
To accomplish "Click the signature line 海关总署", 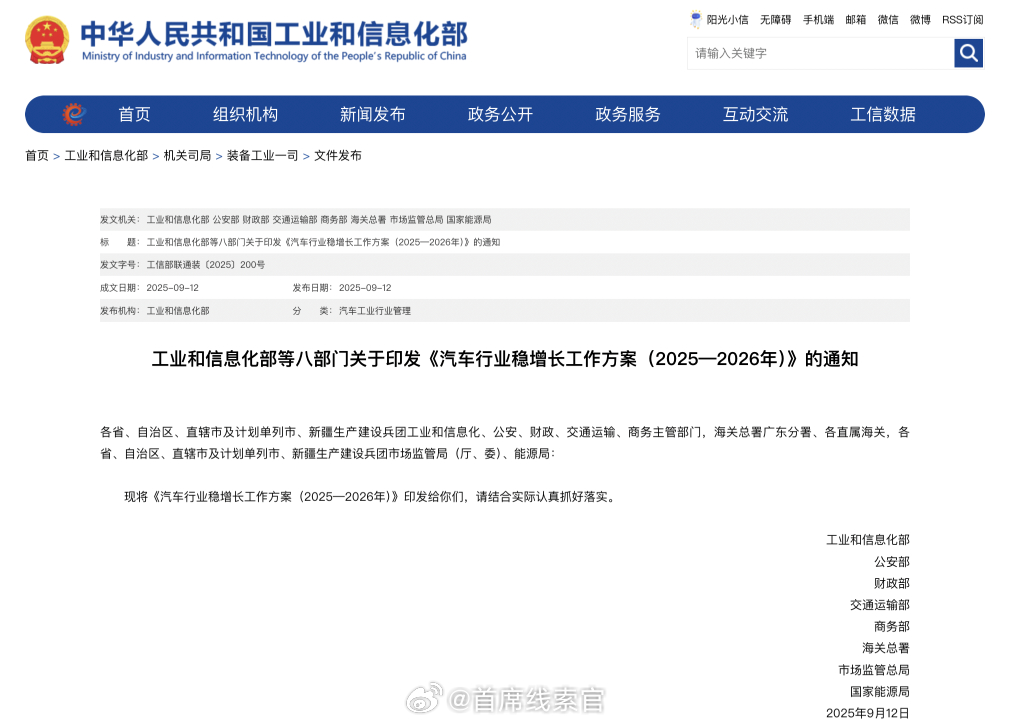I will [x=886, y=648].
